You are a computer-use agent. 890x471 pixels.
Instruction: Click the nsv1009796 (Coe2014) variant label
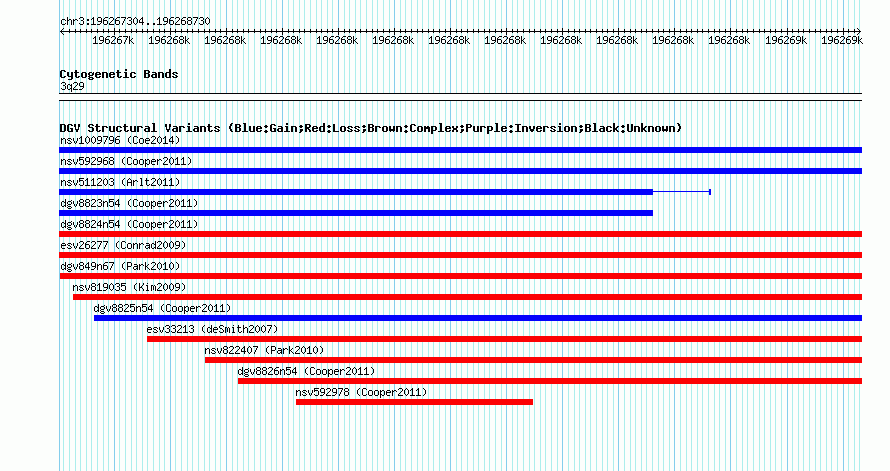120,140
